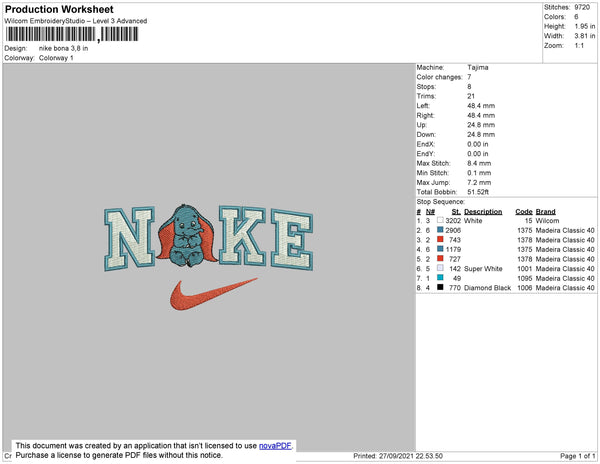
Task: Click the Max Stitch value 8.4 mm
Action: pos(479,163)
